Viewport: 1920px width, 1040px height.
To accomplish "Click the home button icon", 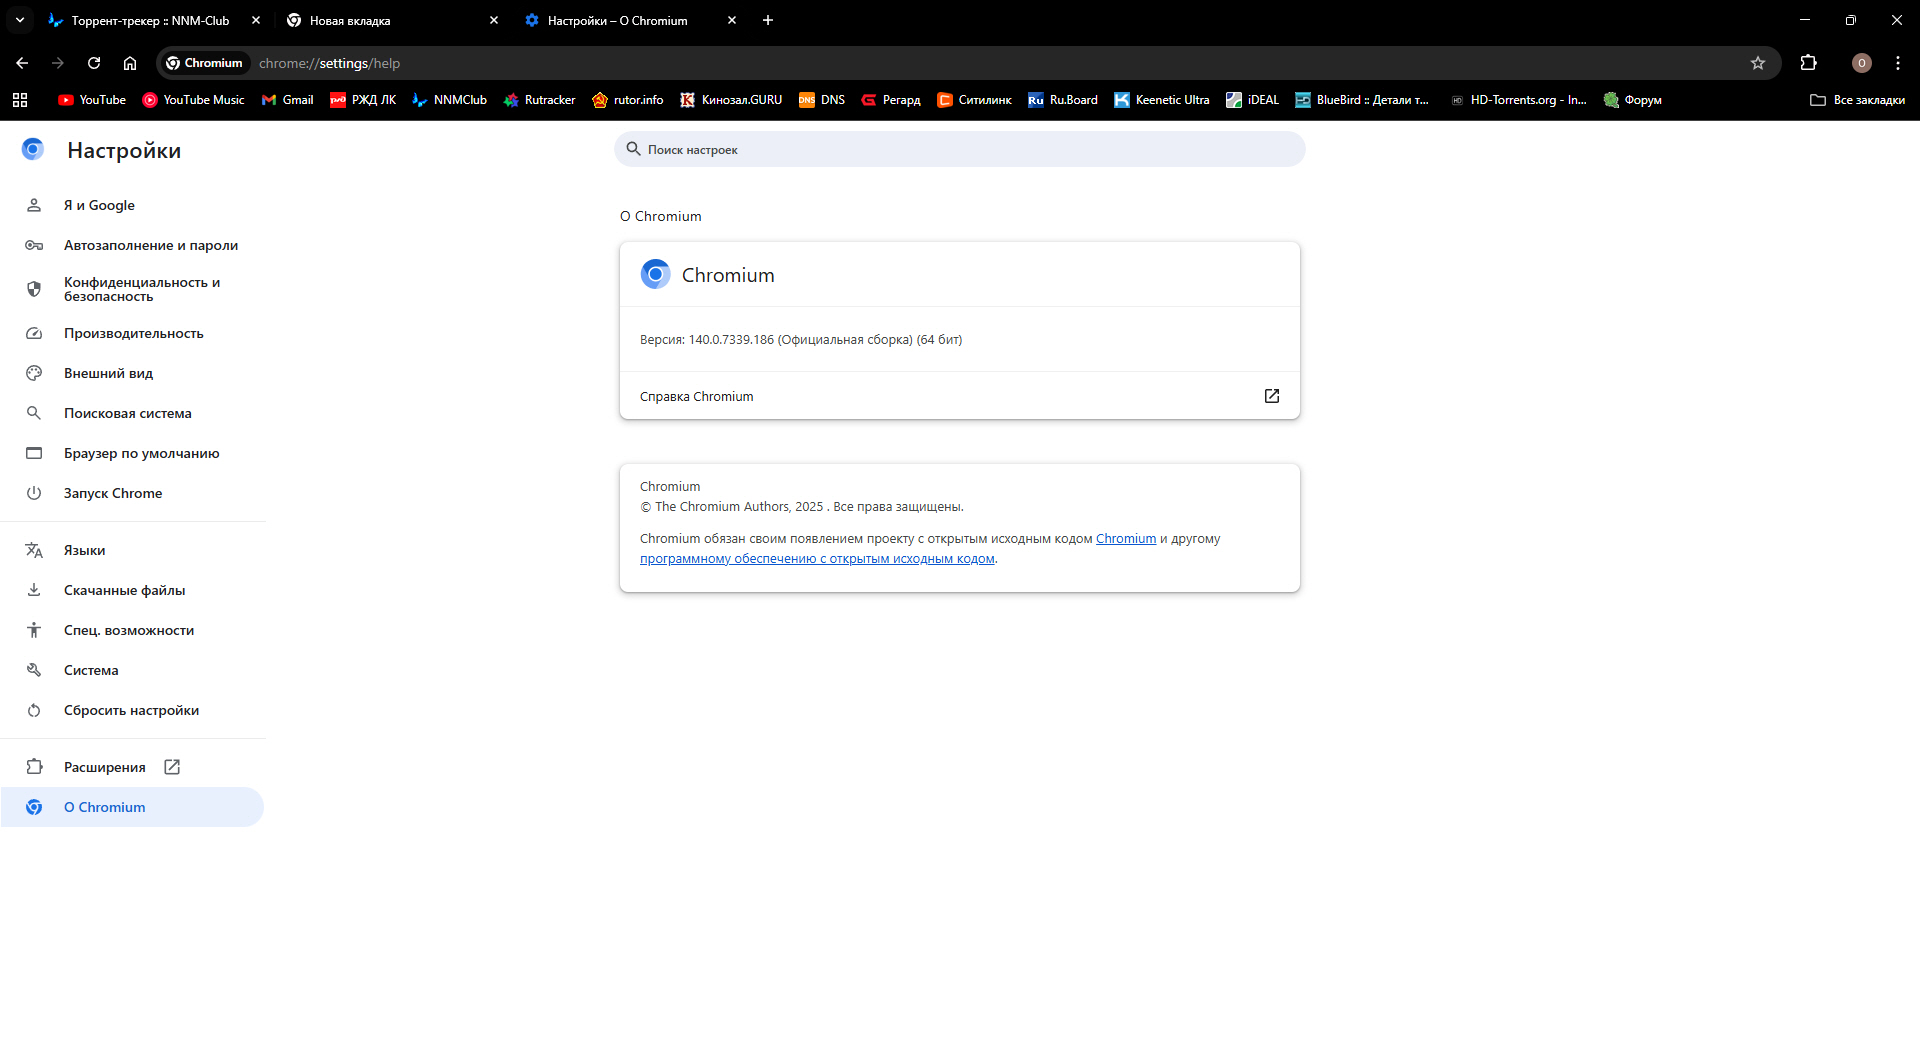I will coord(130,63).
